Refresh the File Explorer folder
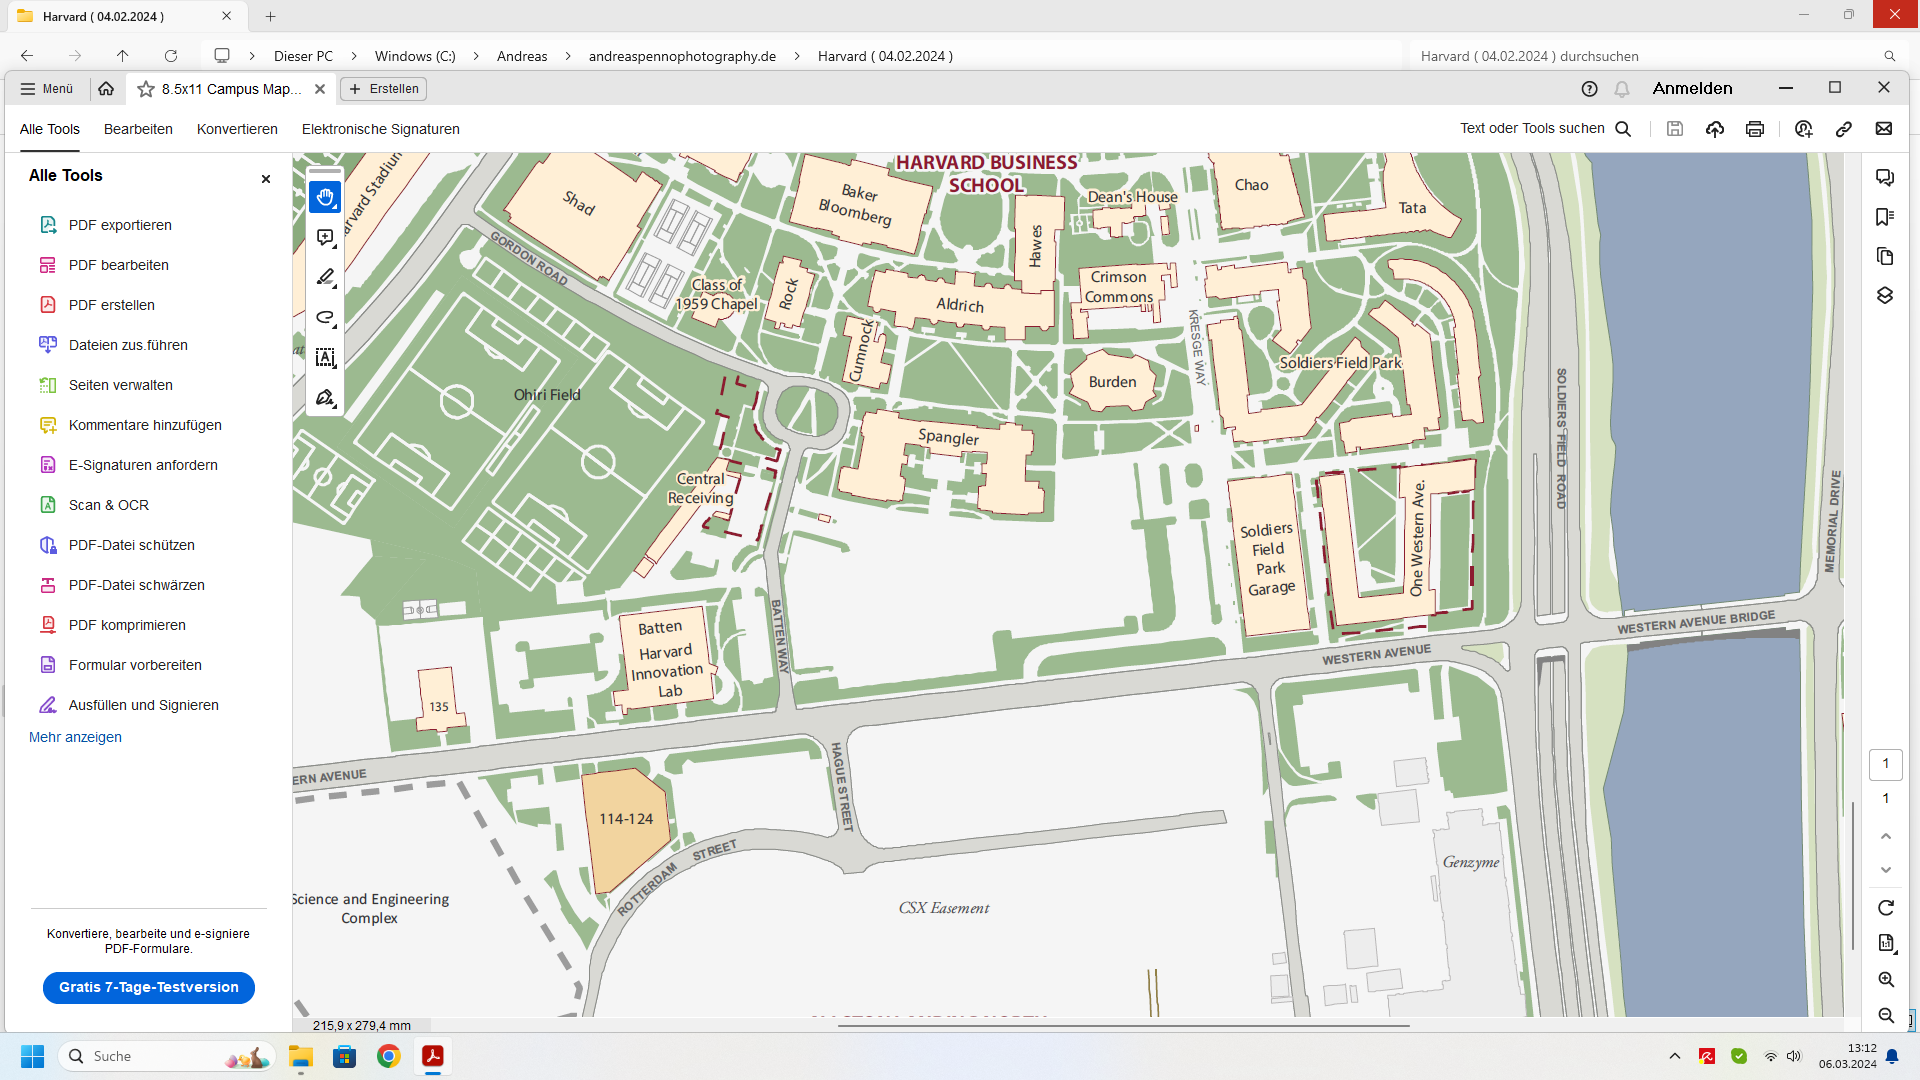The image size is (1920, 1080). click(171, 56)
